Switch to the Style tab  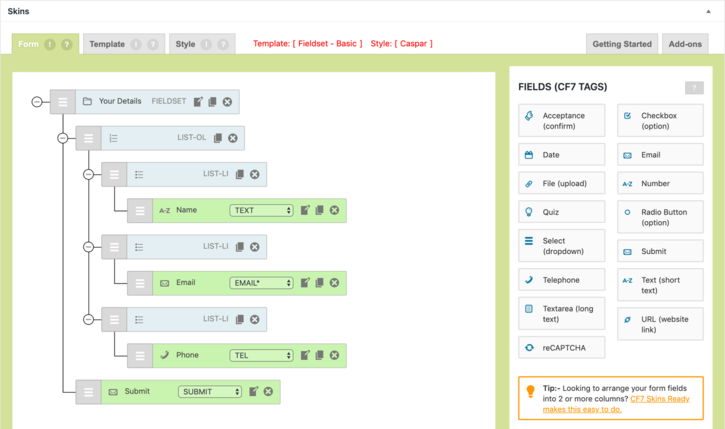coord(186,44)
